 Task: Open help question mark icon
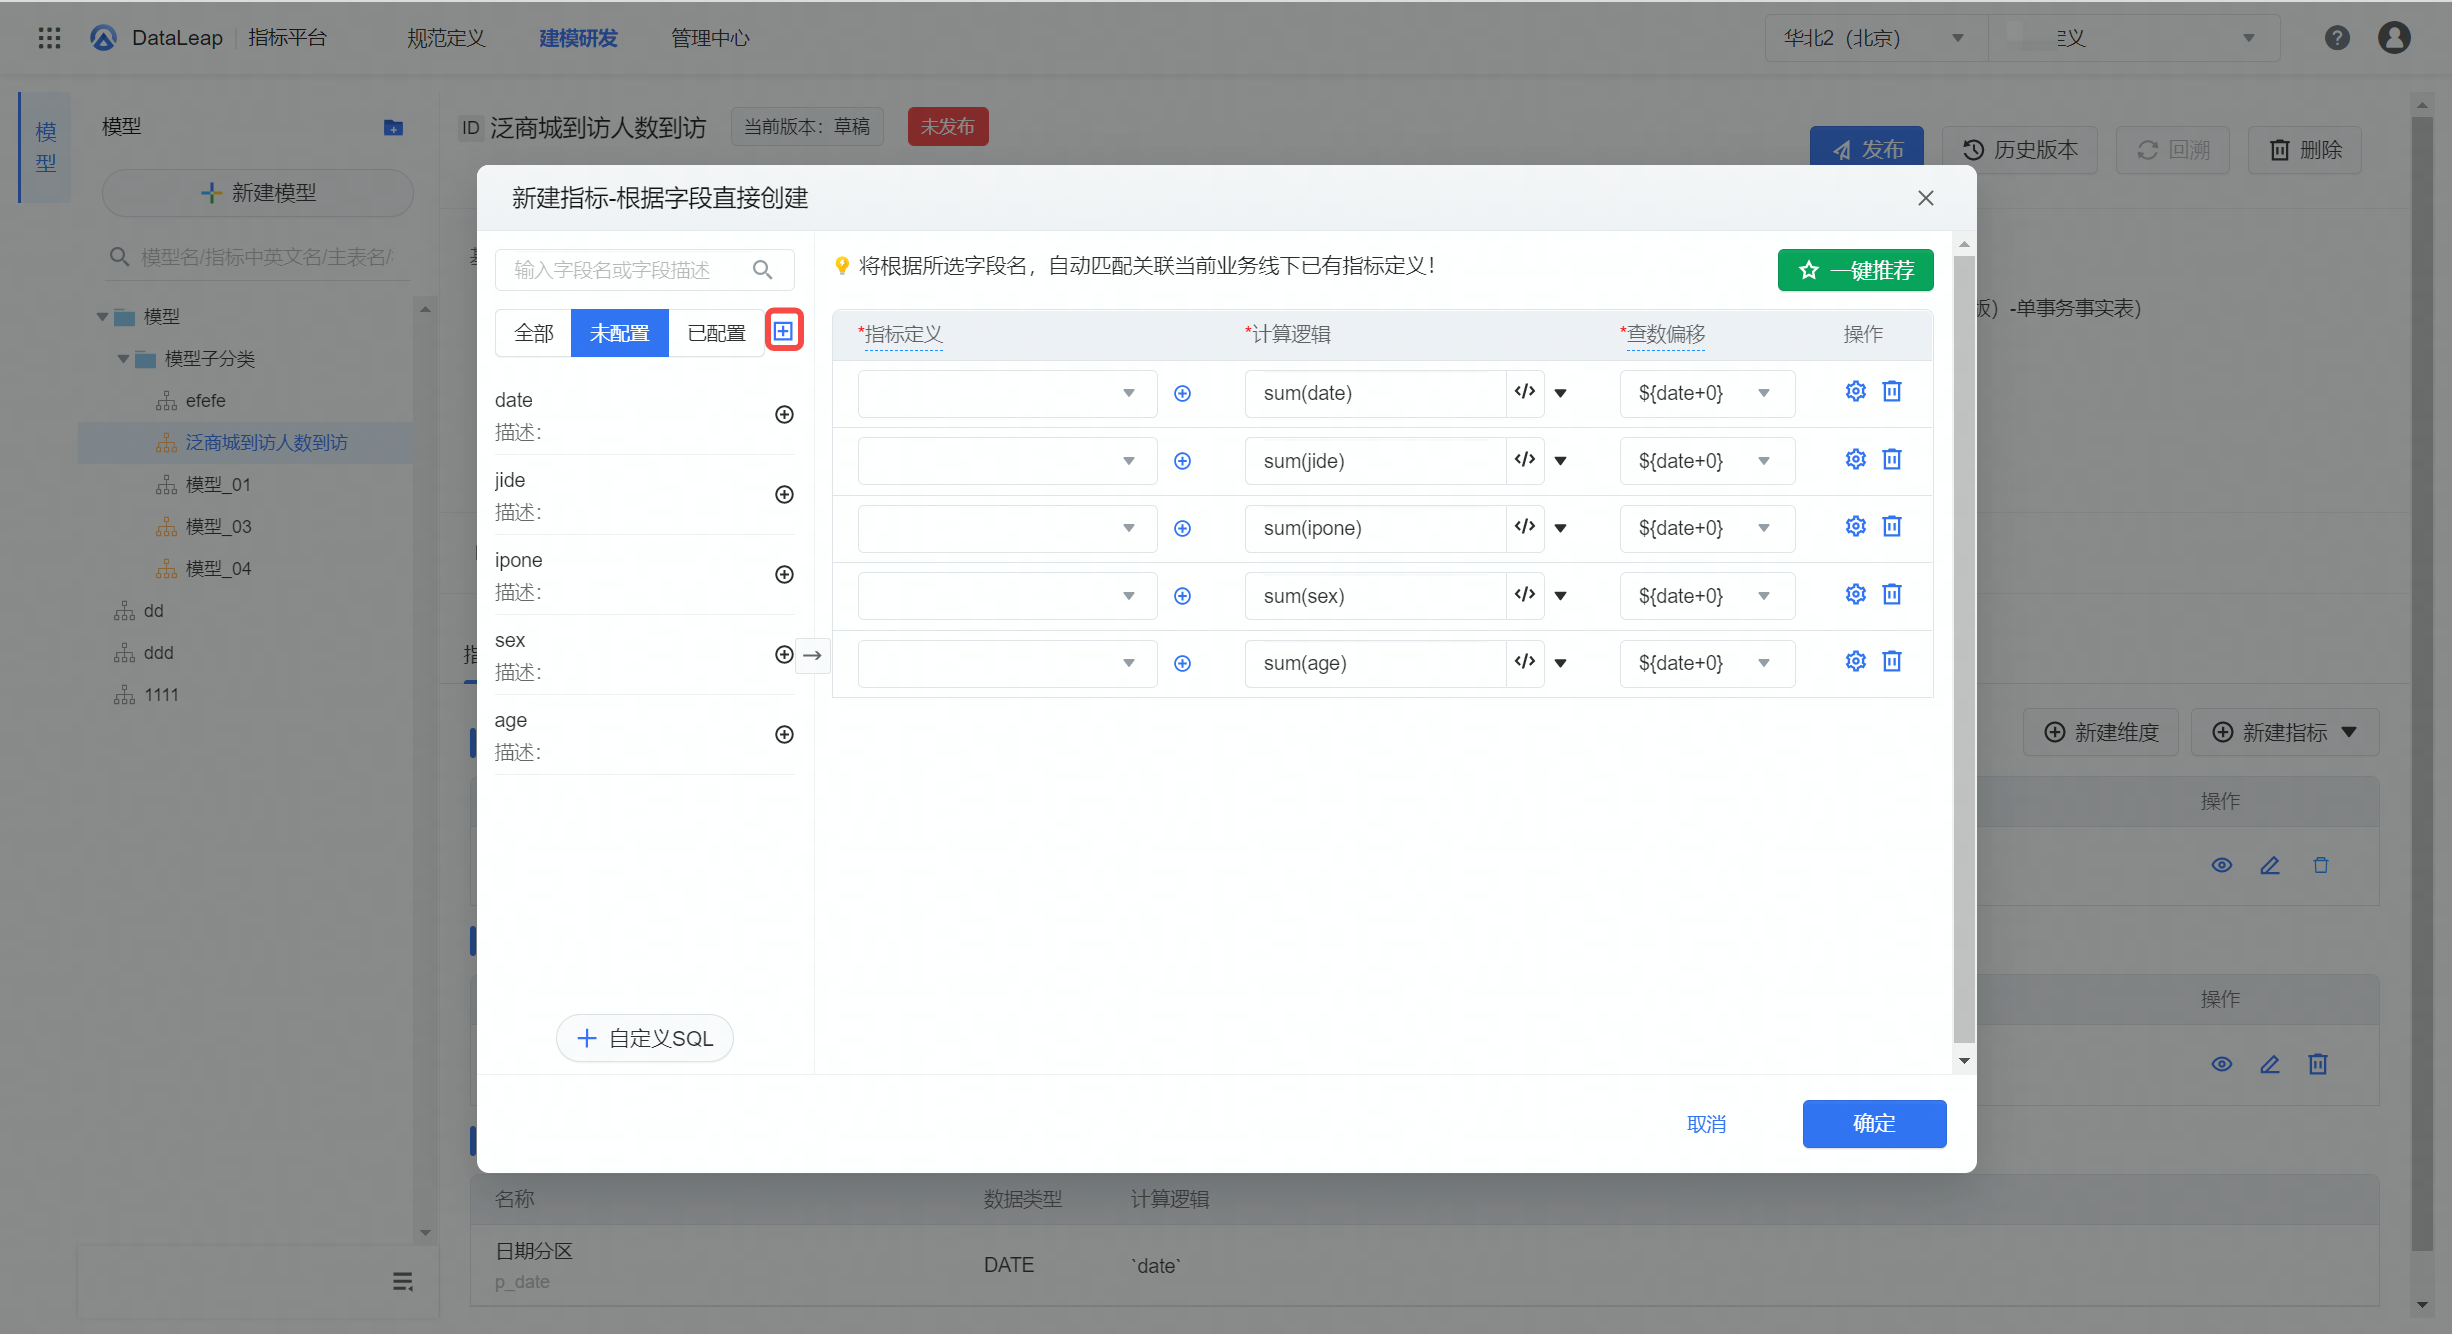click(2337, 38)
